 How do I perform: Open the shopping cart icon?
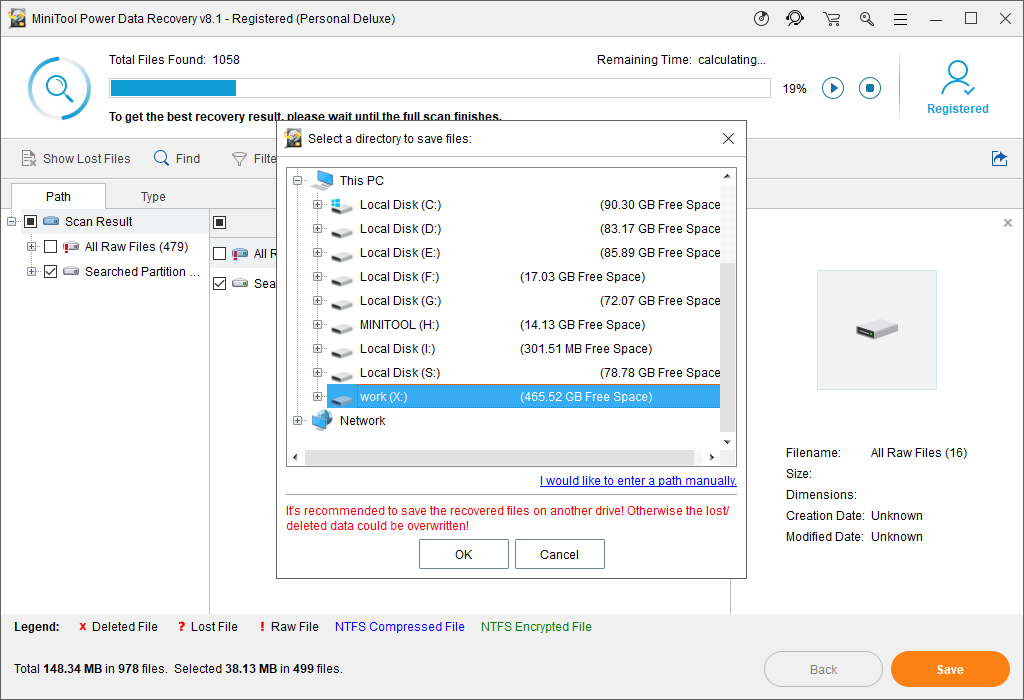(831, 19)
